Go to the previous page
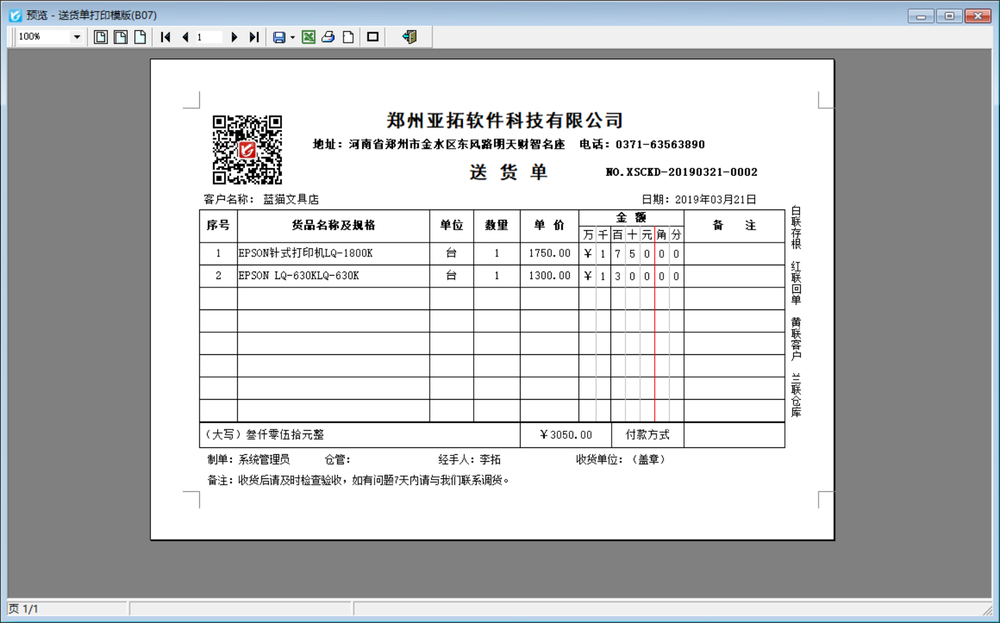 coord(185,37)
